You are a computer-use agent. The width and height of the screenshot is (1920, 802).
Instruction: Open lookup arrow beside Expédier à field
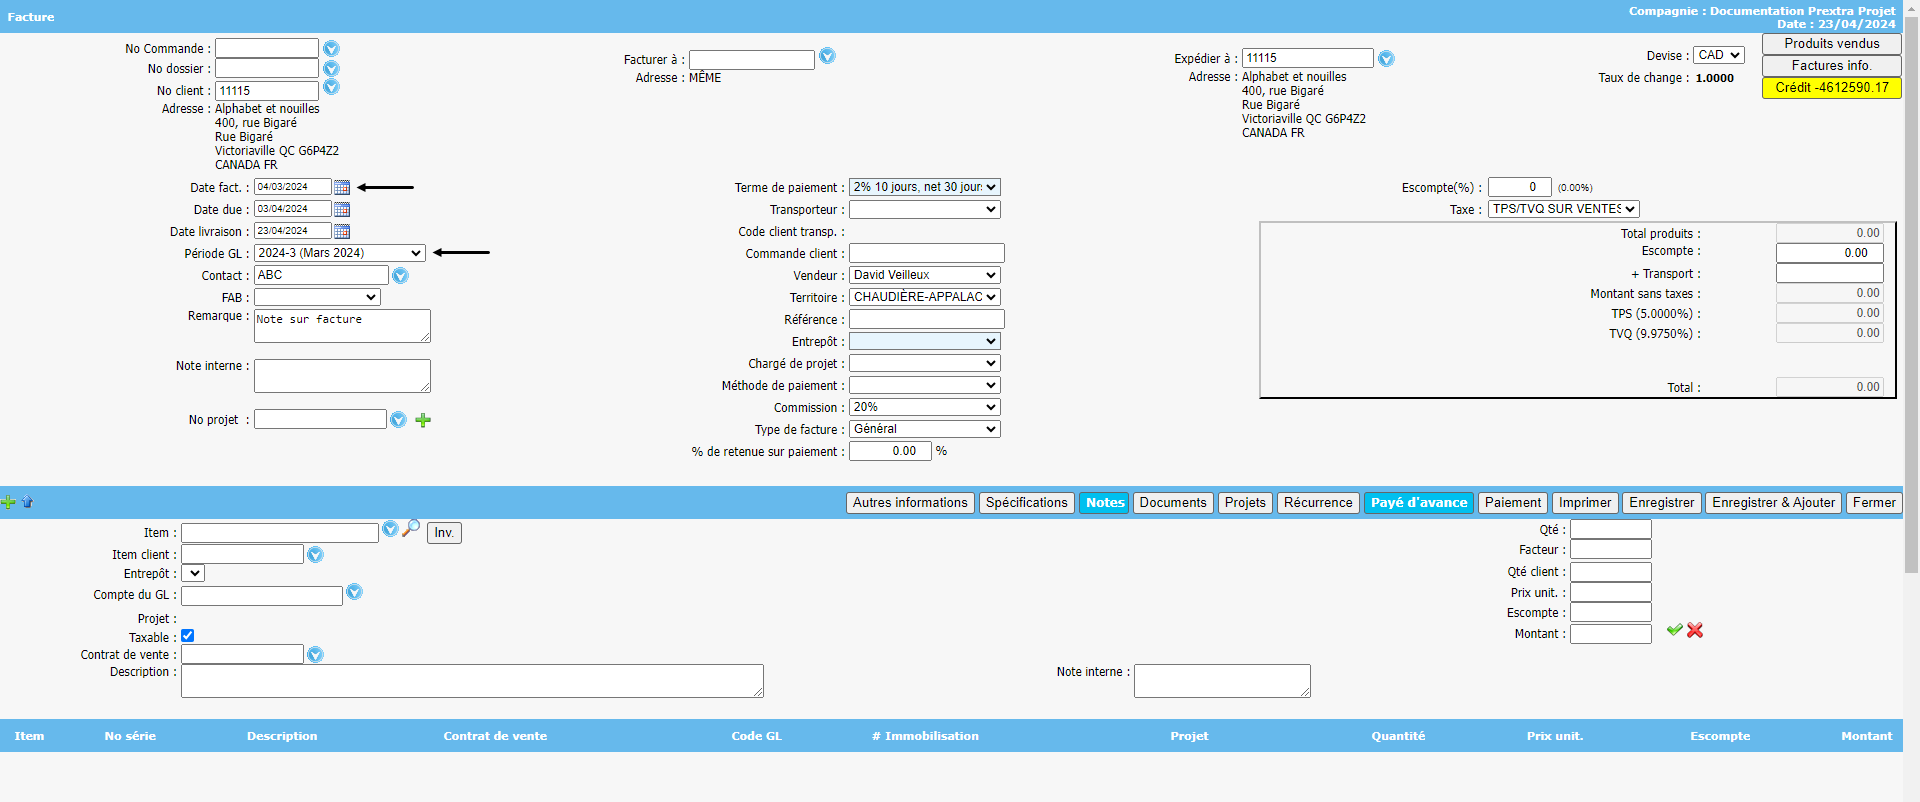coord(1386,59)
